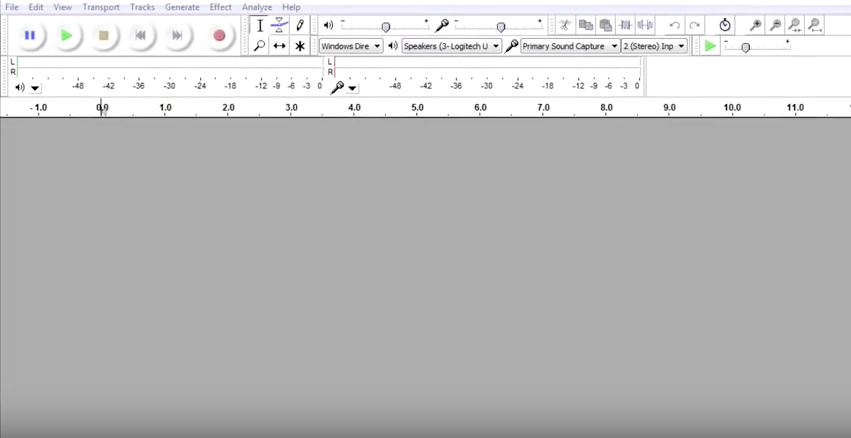The width and height of the screenshot is (851, 438).
Task: Click the playback level meter bar
Action: (170, 67)
